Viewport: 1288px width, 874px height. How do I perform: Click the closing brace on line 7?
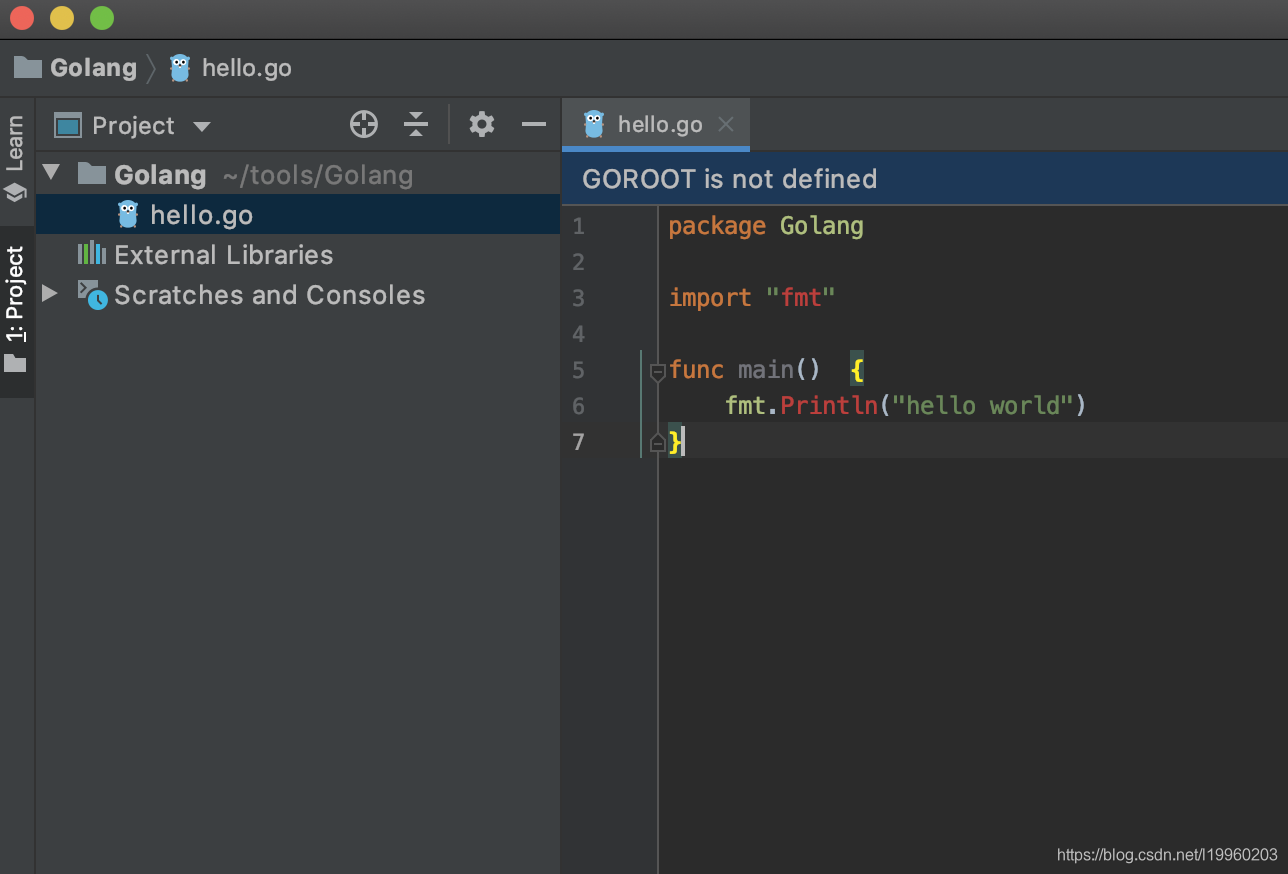click(x=675, y=441)
